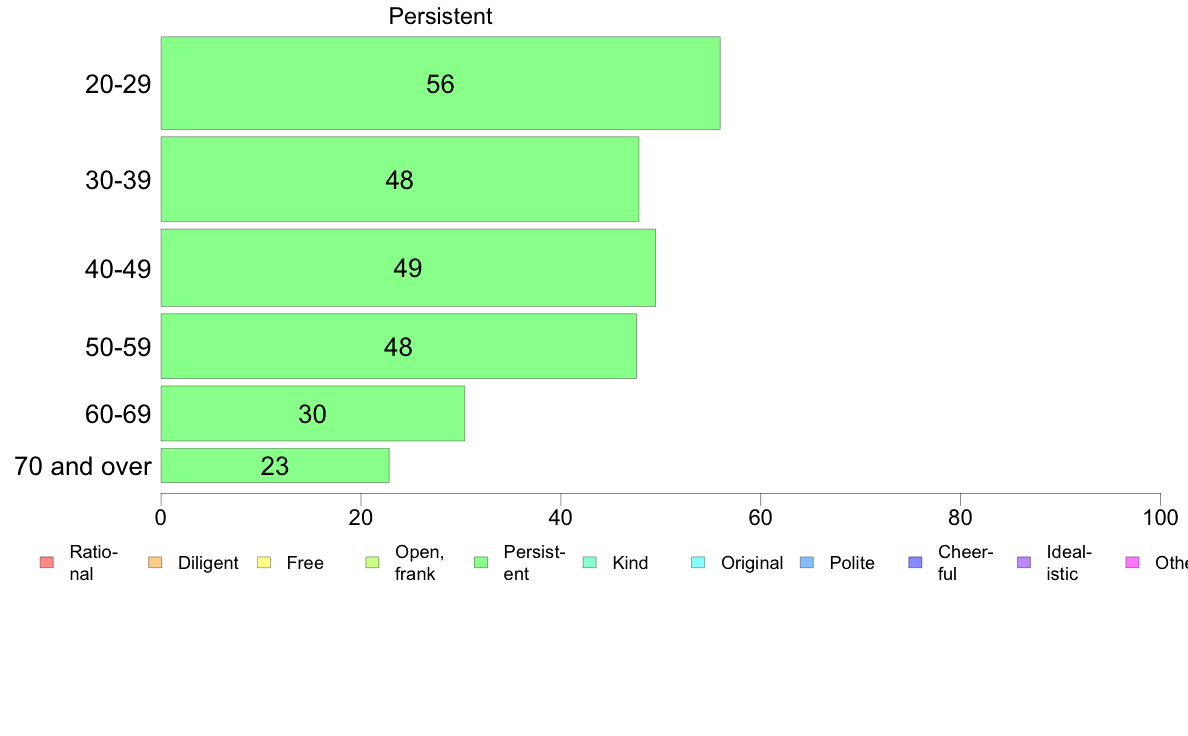Select the 50-59 age group bar
This screenshot has height=736, width=1188.
click(x=399, y=346)
